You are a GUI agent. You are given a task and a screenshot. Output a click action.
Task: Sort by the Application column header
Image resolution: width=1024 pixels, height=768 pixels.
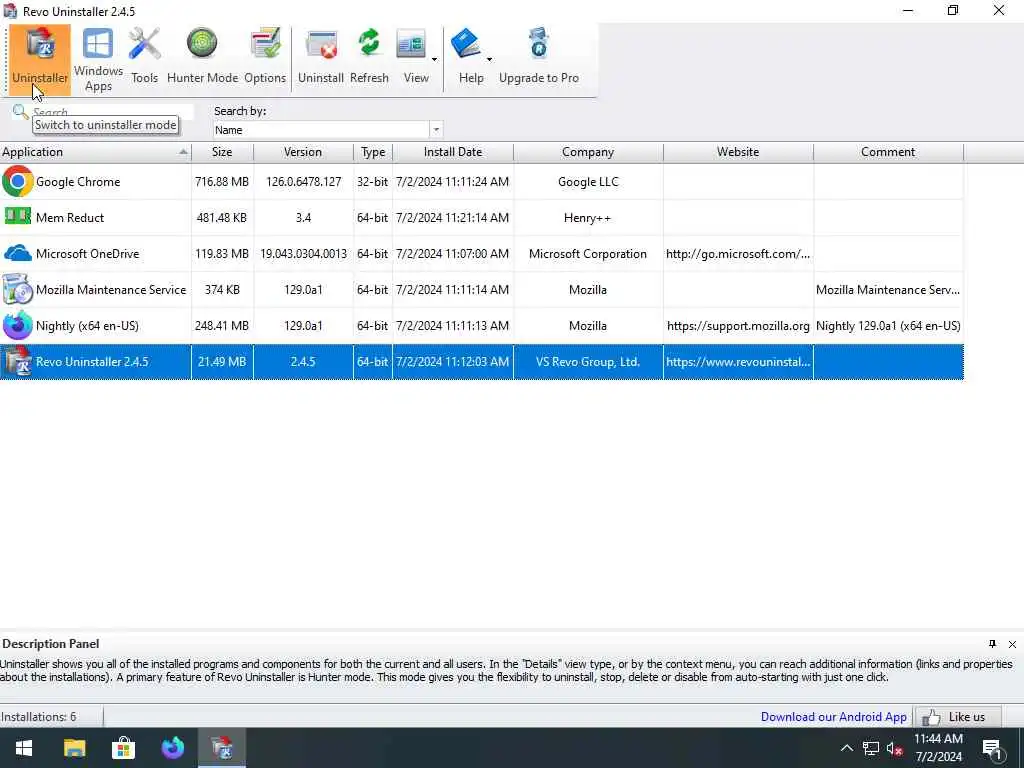[95, 152]
